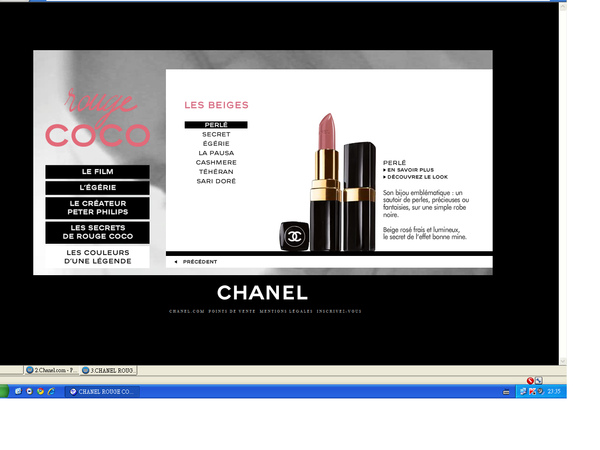The height and width of the screenshot is (450, 600).
Task: Select the CASHMERE shade
Action: pyautogui.click(x=216, y=162)
